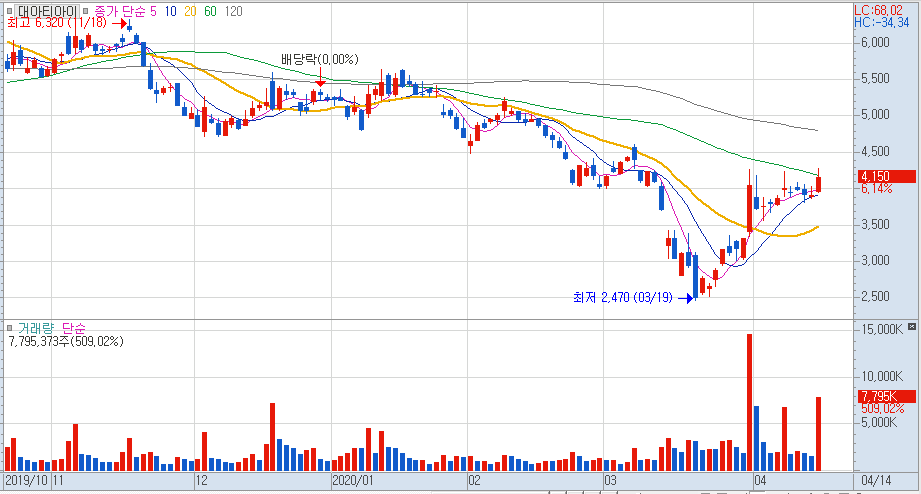The image size is (921, 494).
Task: Select the 120-day moving average label
Action: pos(233,11)
